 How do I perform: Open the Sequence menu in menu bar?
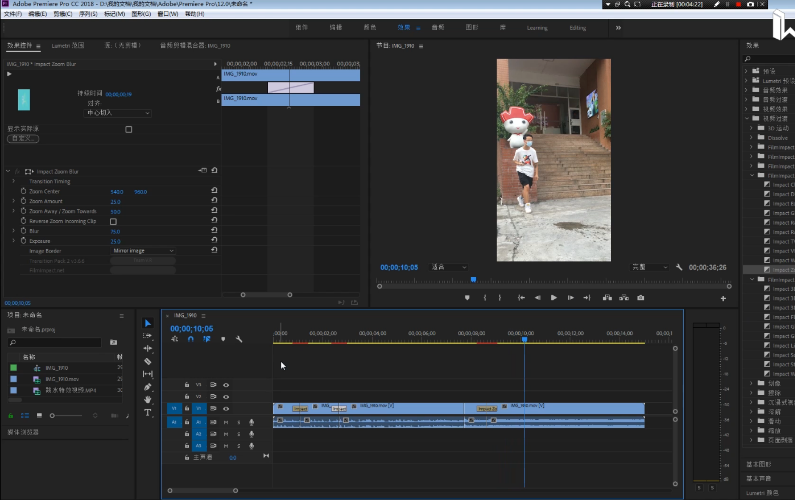point(87,14)
